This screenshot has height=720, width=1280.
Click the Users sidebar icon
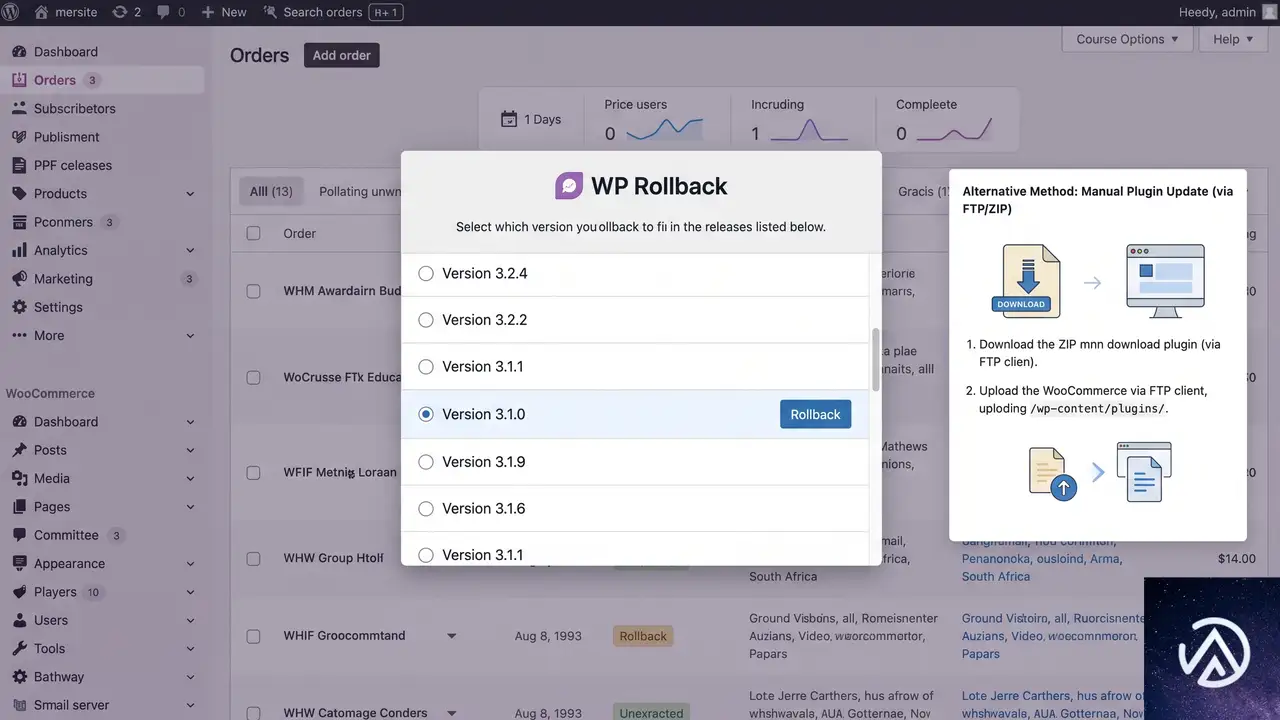(x=19, y=620)
